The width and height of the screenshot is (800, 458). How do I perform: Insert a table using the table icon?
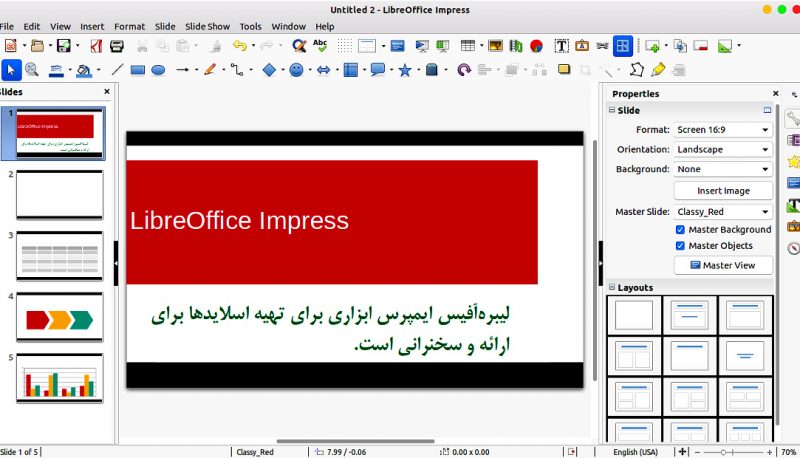[x=467, y=46]
